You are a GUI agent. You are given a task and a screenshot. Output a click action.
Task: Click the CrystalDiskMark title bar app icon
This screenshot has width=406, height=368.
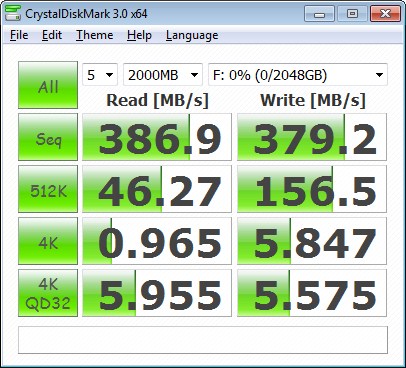[x=13, y=13]
